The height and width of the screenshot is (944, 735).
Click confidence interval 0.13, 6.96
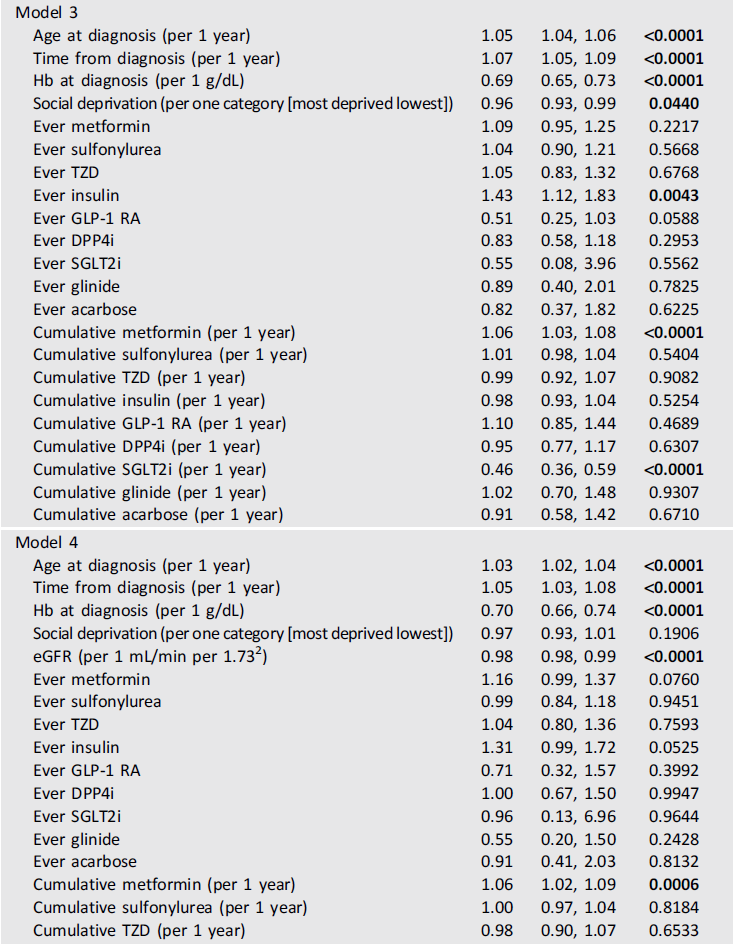coord(572,816)
